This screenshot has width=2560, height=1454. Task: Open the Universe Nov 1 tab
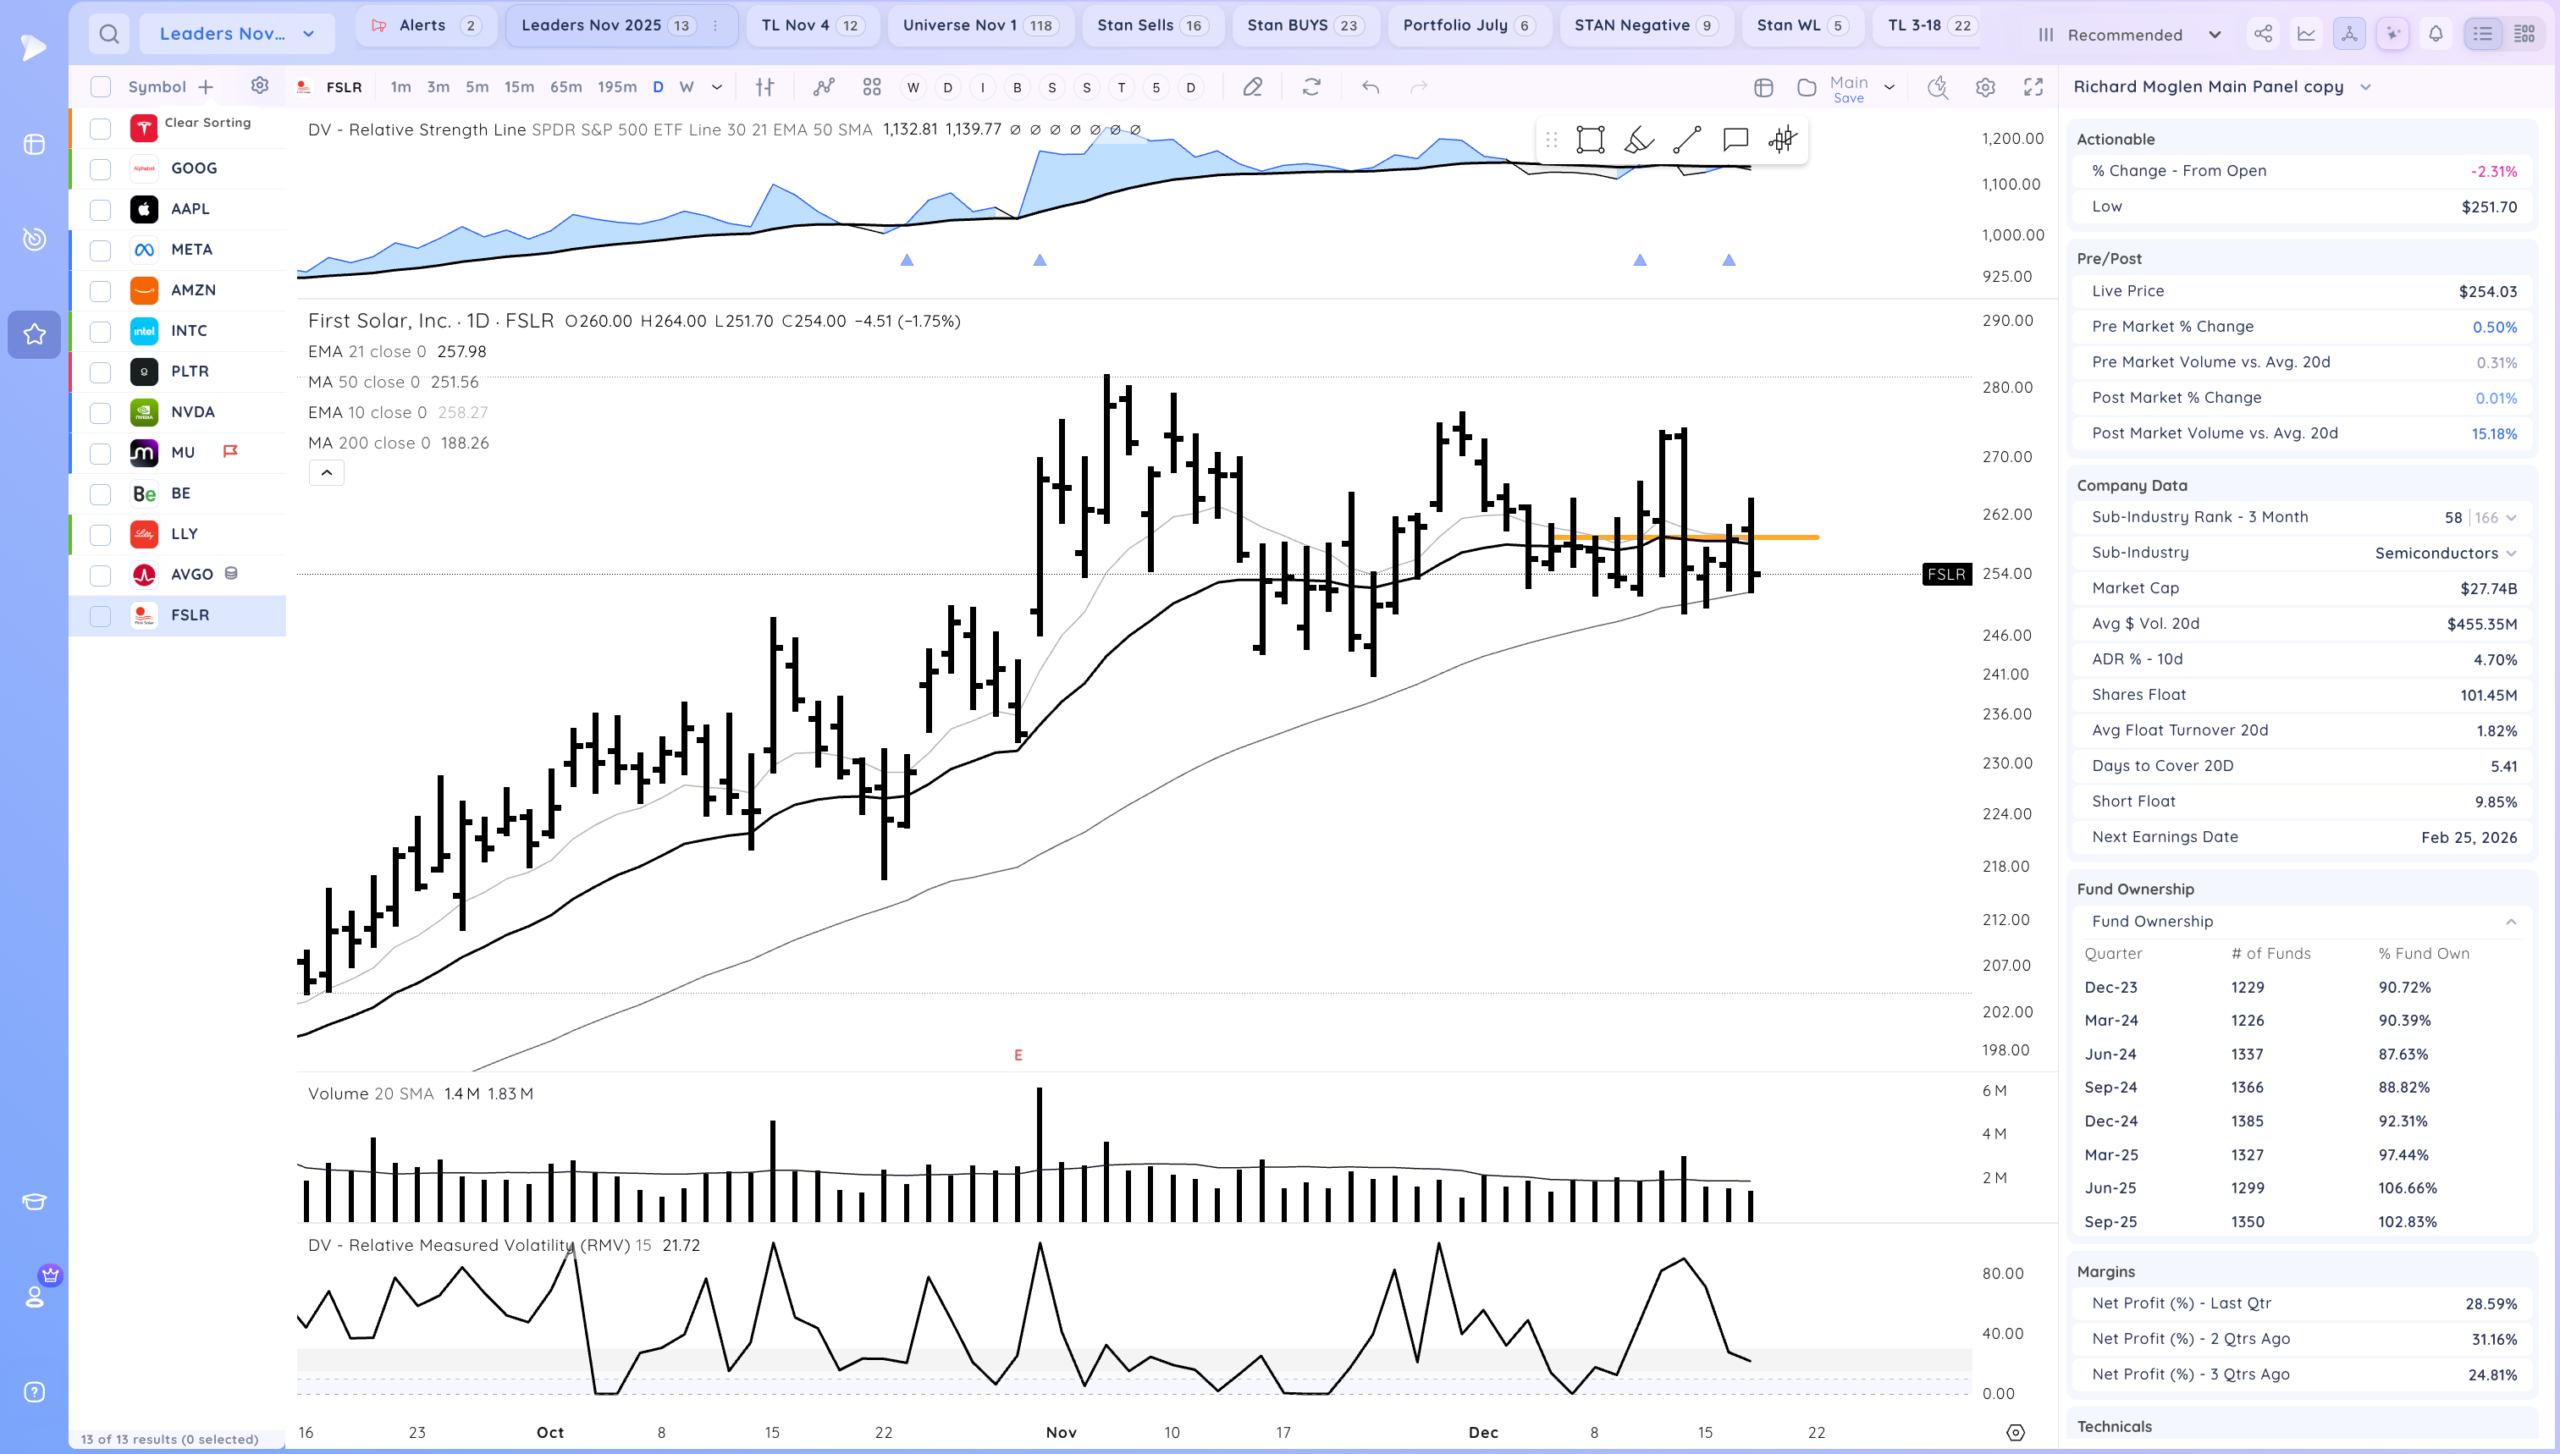point(979,26)
